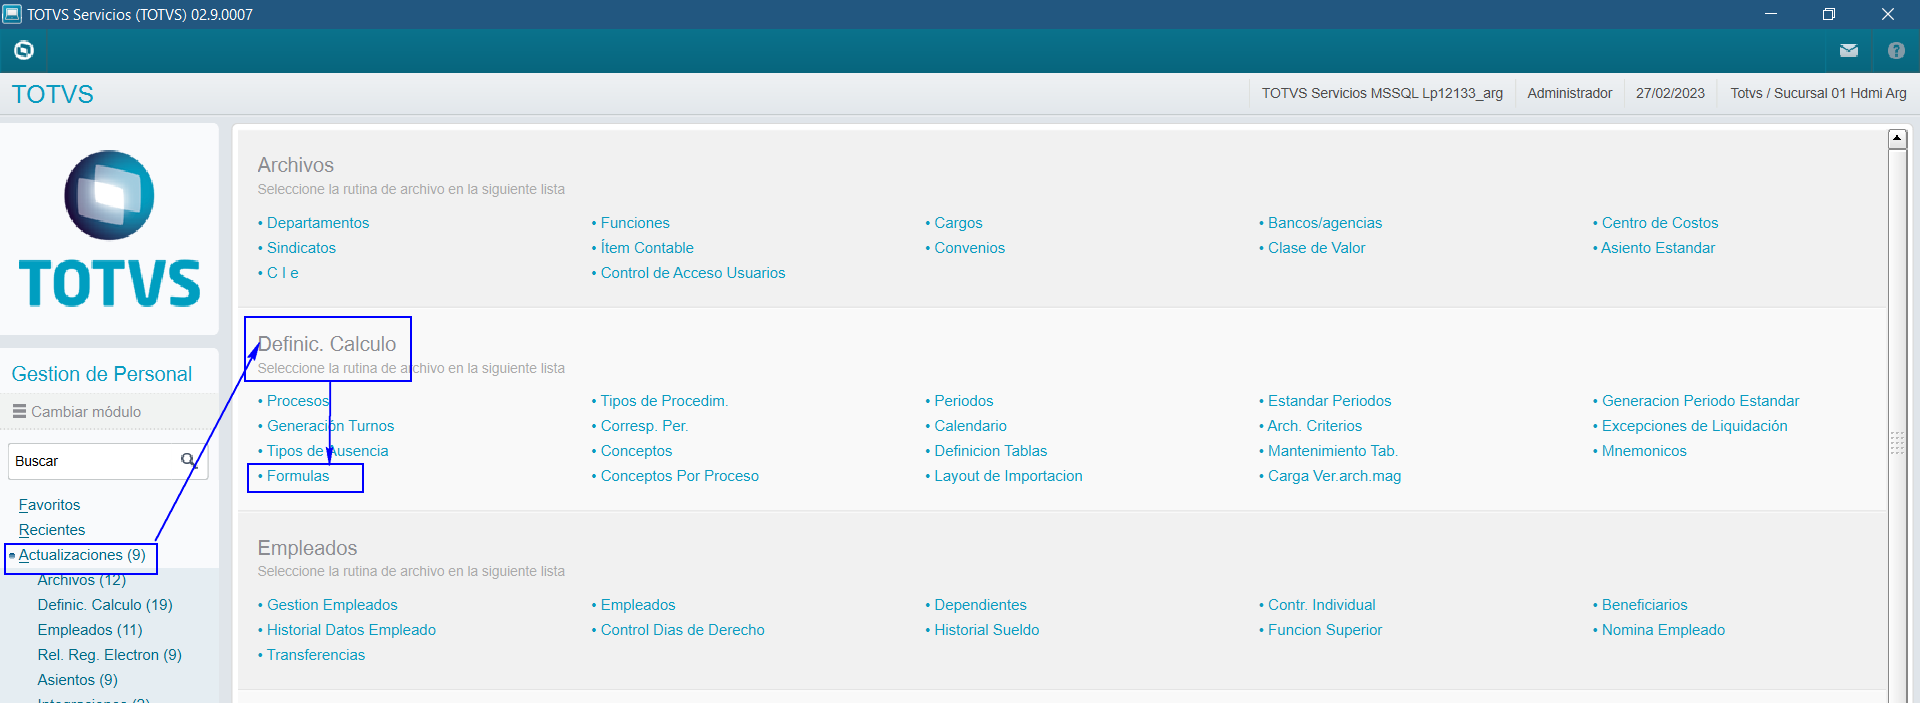Open Gestion Empleados routine
1920x703 pixels.
332,605
